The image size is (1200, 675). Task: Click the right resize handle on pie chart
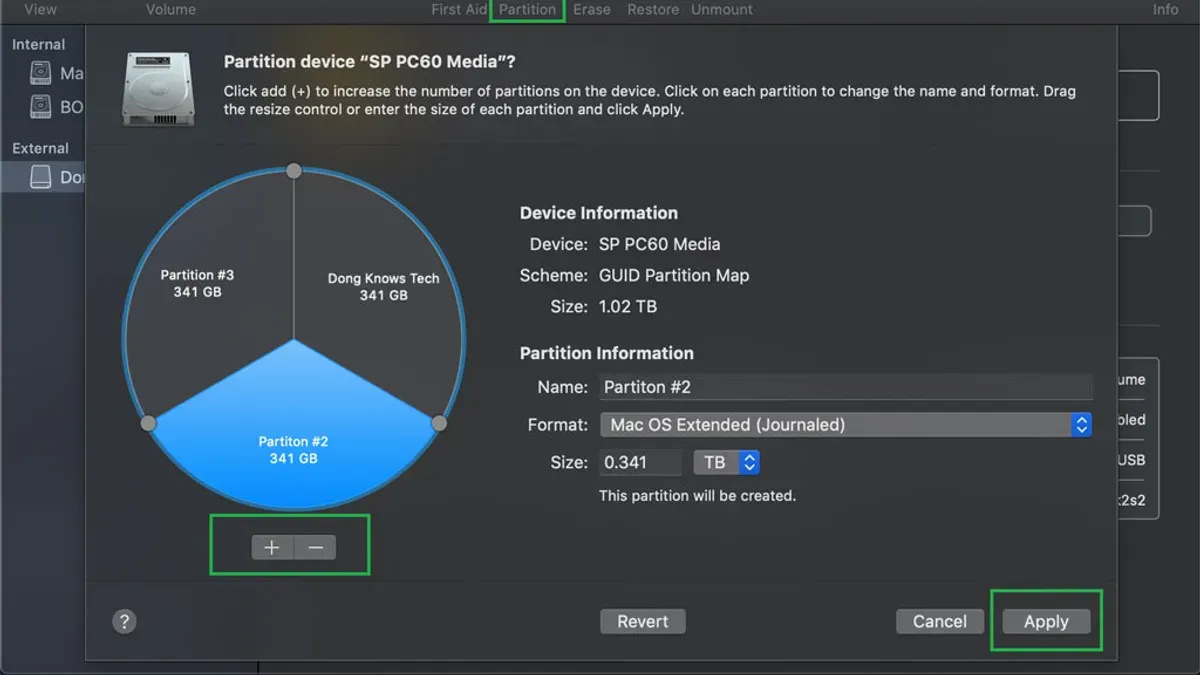439,424
